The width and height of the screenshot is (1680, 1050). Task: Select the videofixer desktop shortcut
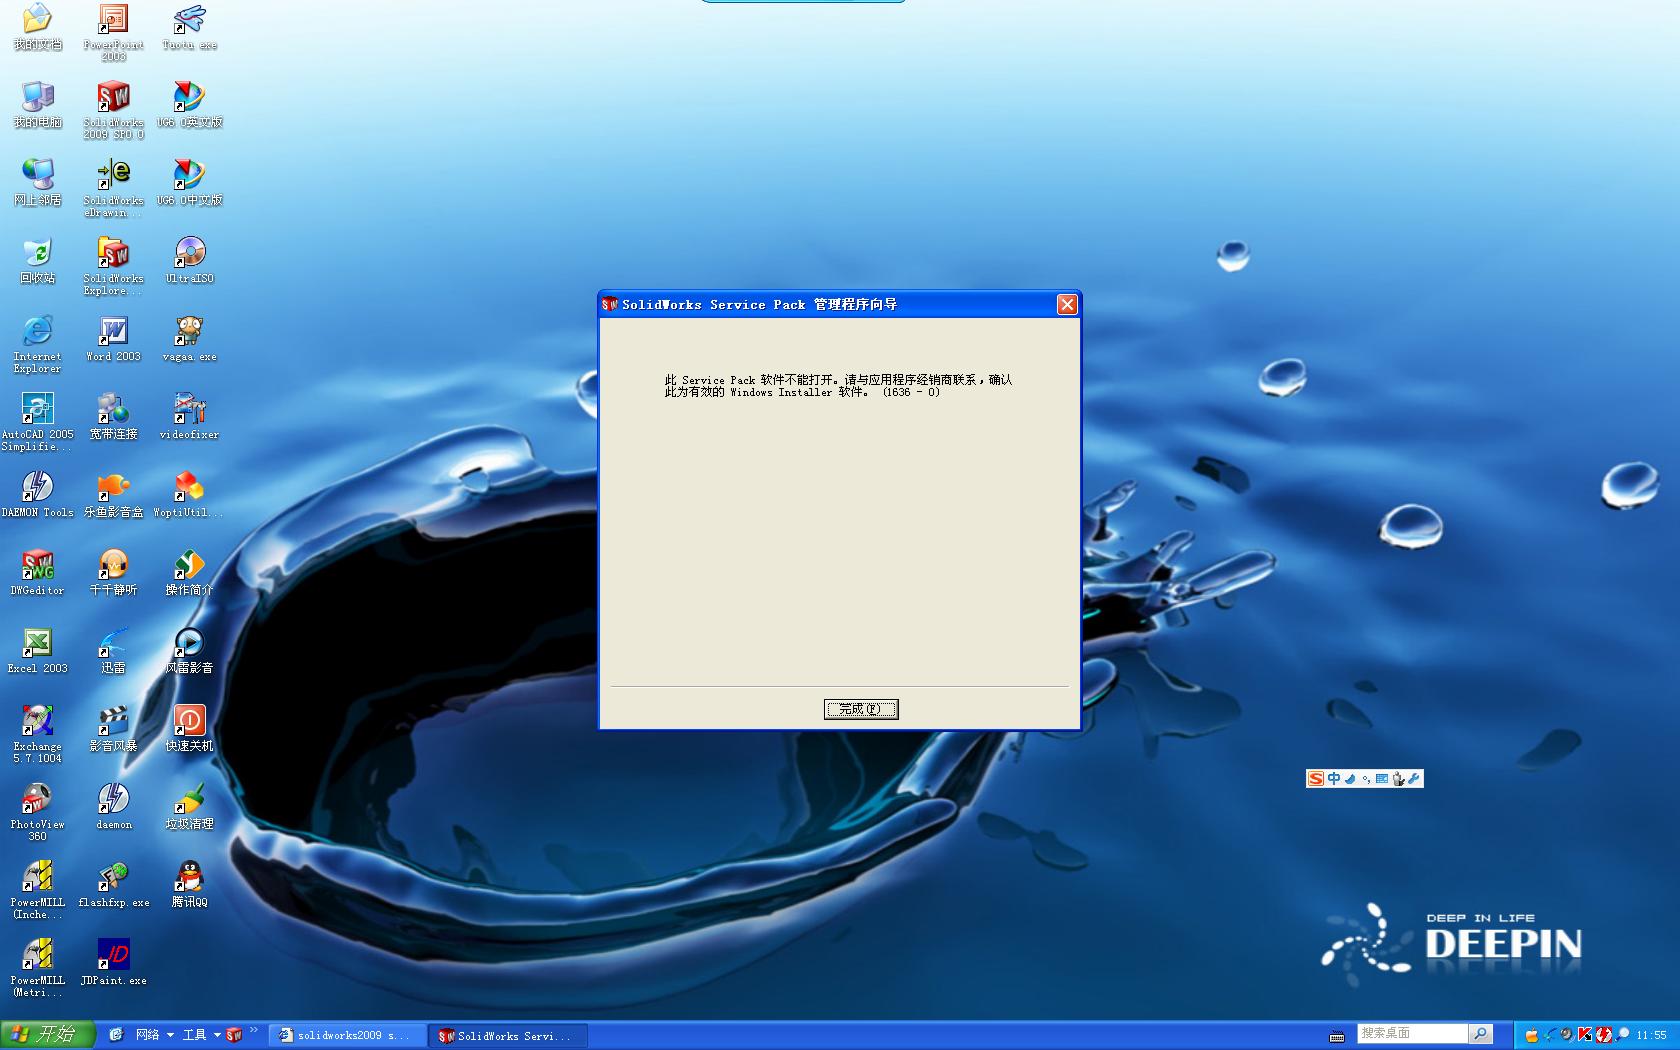click(x=189, y=417)
